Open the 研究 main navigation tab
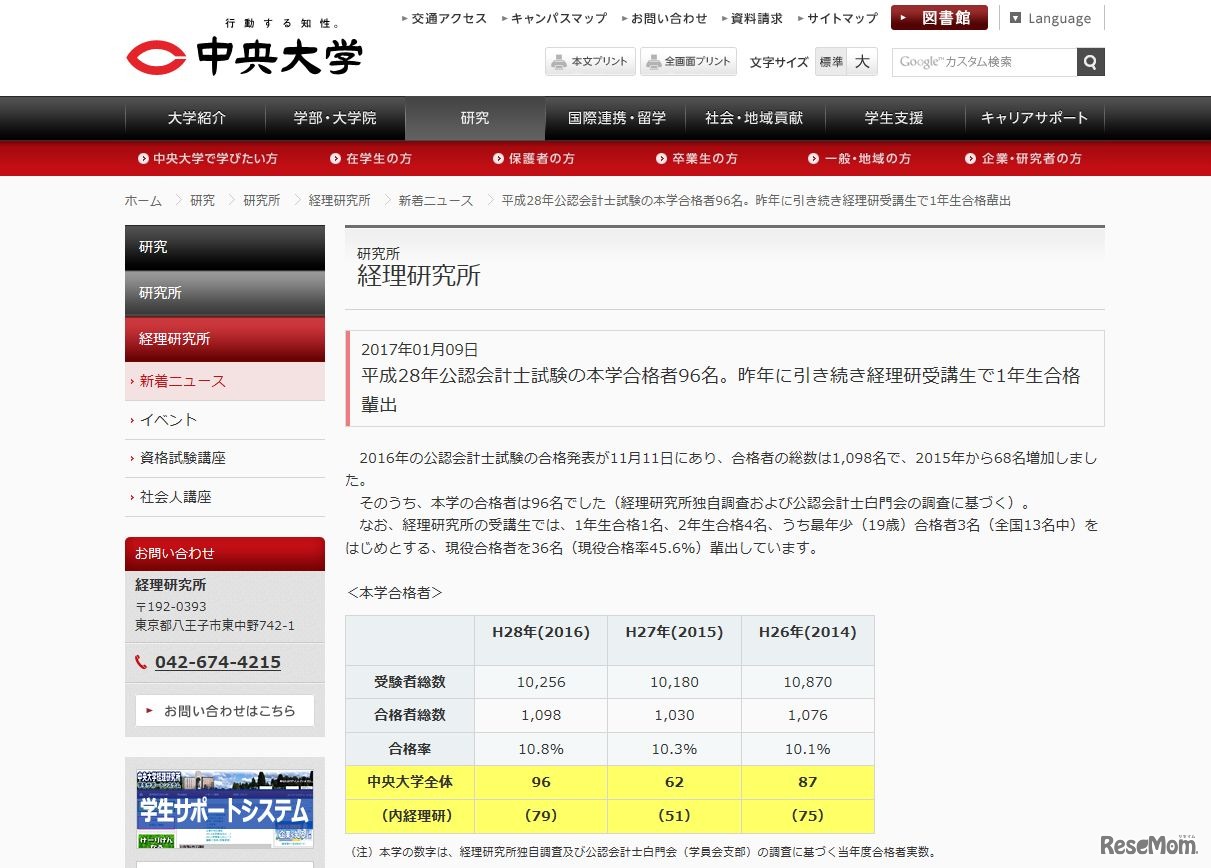Viewport: 1211px width, 868px height. [x=475, y=118]
